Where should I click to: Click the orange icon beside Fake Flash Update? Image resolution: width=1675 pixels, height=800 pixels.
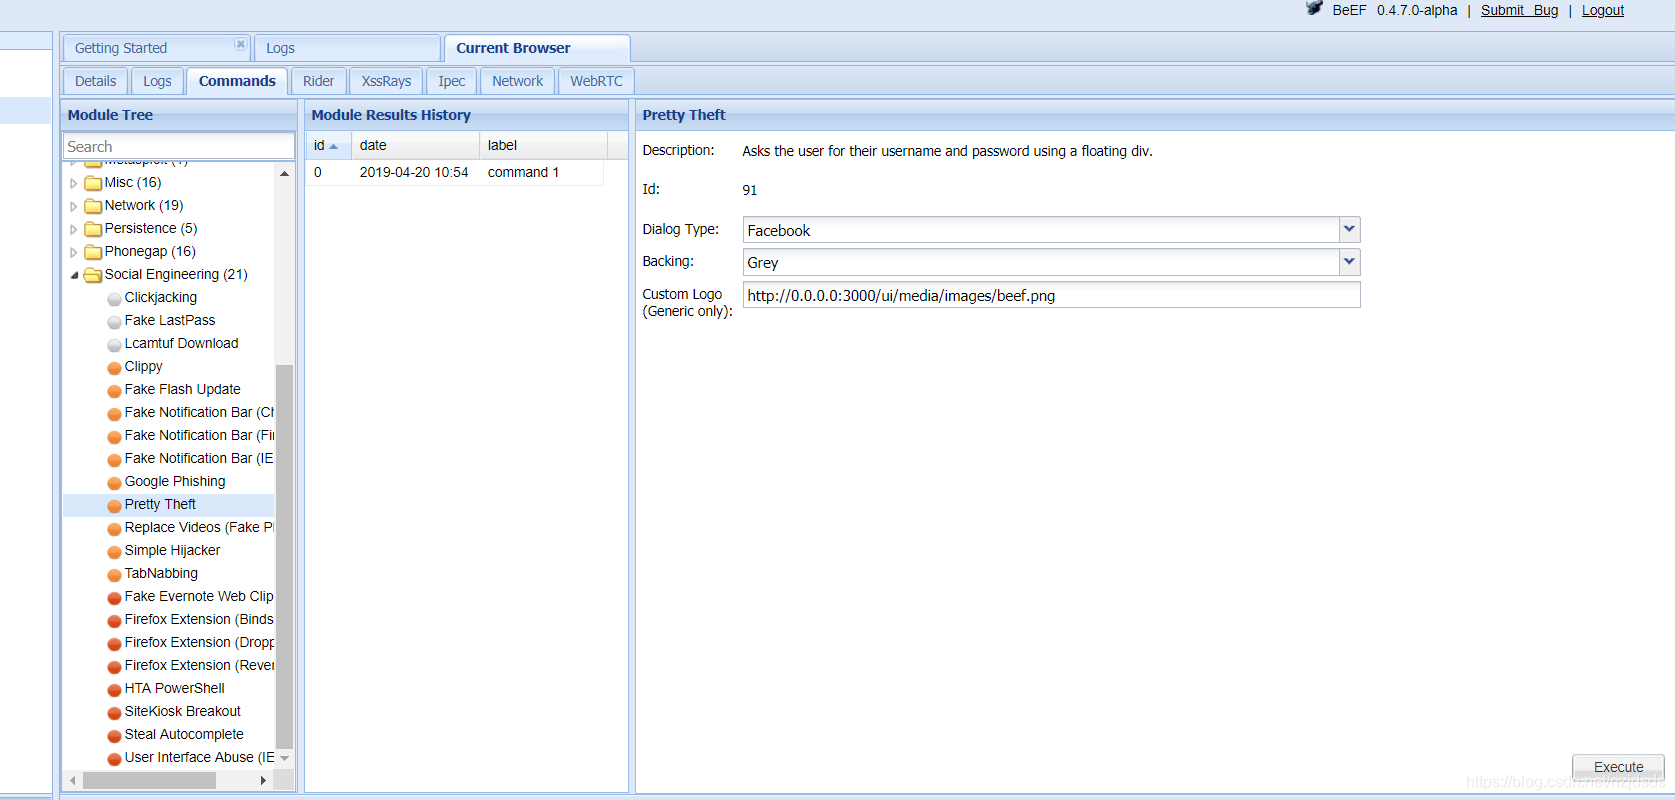tap(114, 391)
